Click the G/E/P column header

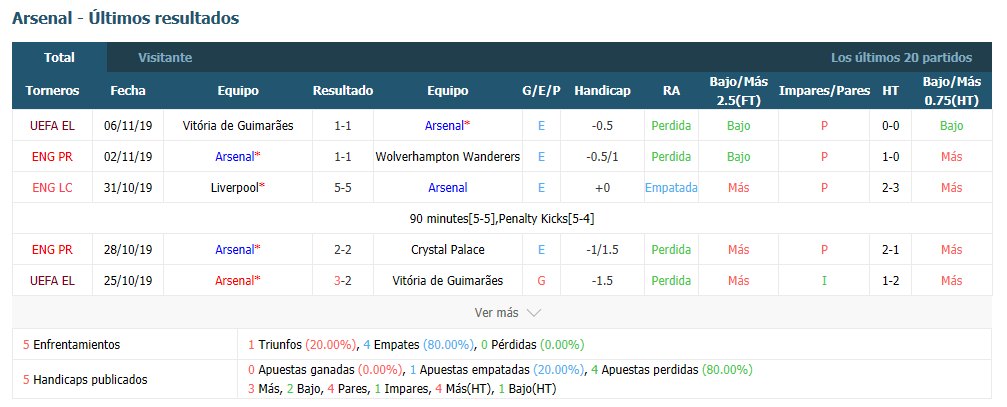541,91
